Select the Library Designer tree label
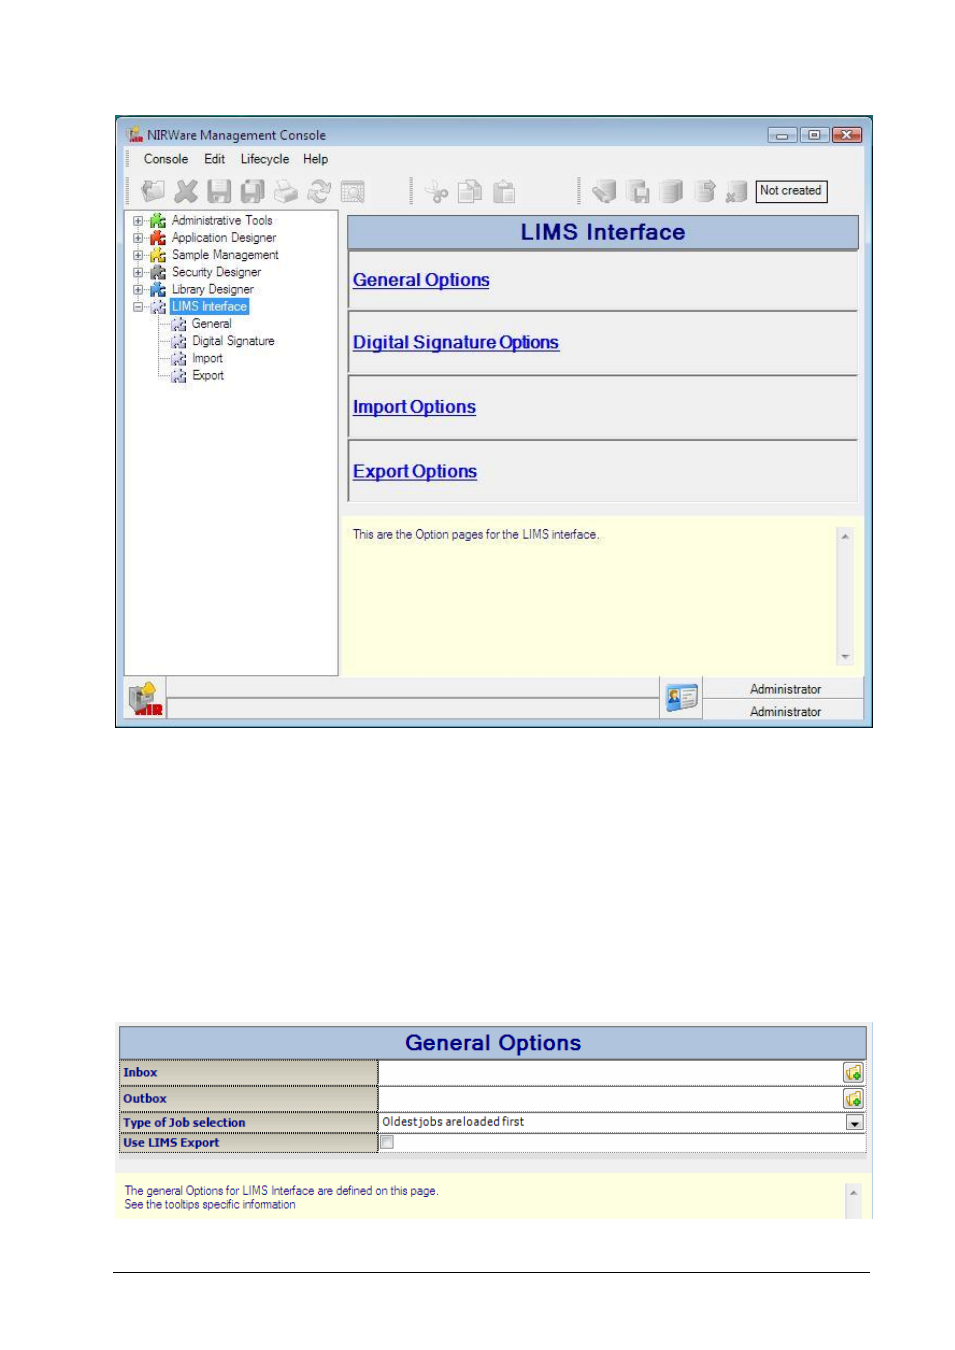 [x=213, y=289]
